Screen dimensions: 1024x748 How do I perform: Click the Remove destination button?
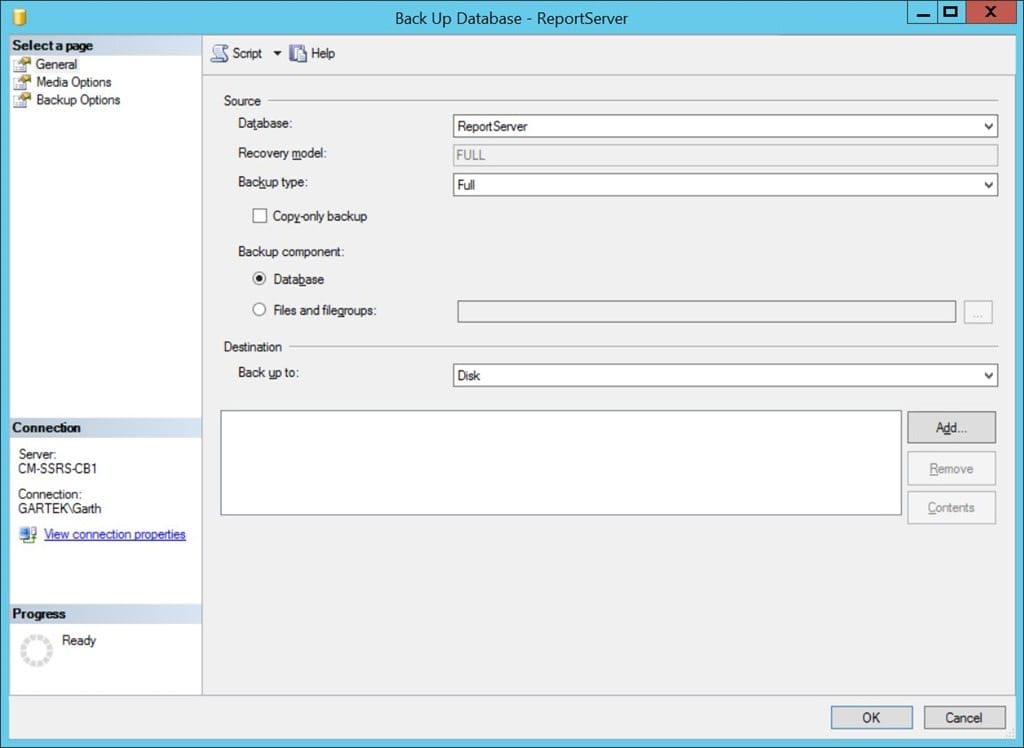point(952,468)
